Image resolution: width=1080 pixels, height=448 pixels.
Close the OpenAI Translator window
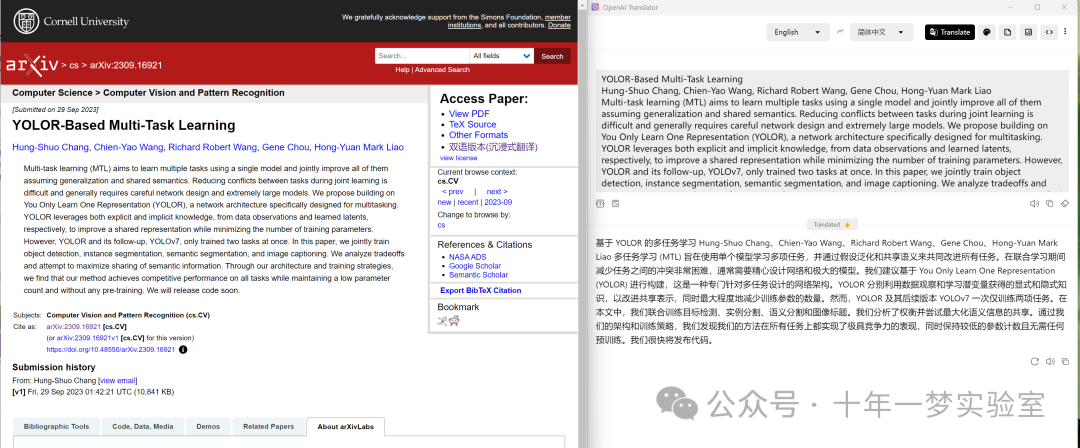(x=1066, y=7)
